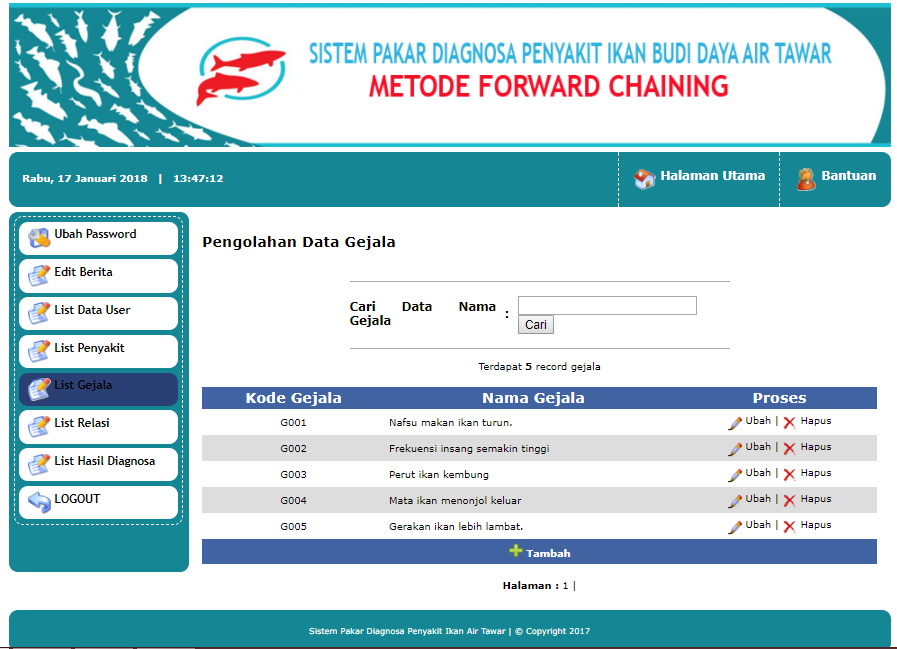Click the green plus icon on Tambah
This screenshot has width=897, height=649.
click(x=519, y=551)
